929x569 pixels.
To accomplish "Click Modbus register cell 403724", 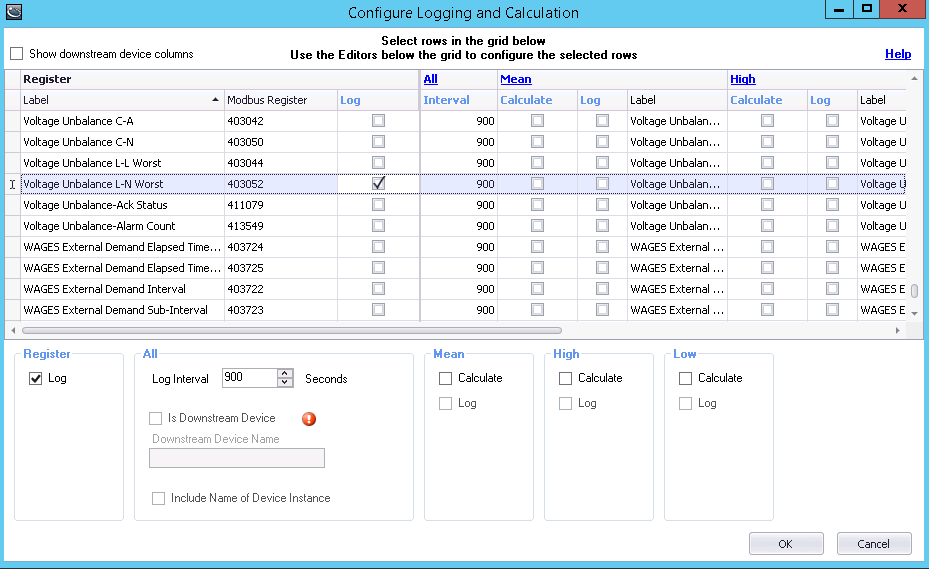I will click(x=281, y=247).
